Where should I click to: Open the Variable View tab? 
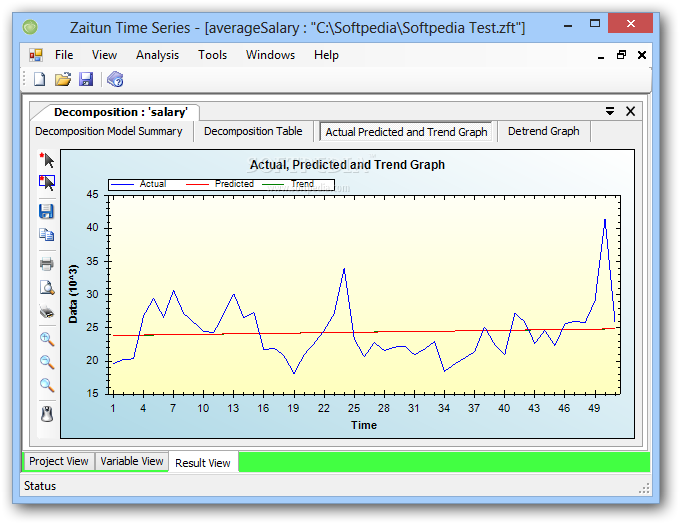[x=132, y=461]
